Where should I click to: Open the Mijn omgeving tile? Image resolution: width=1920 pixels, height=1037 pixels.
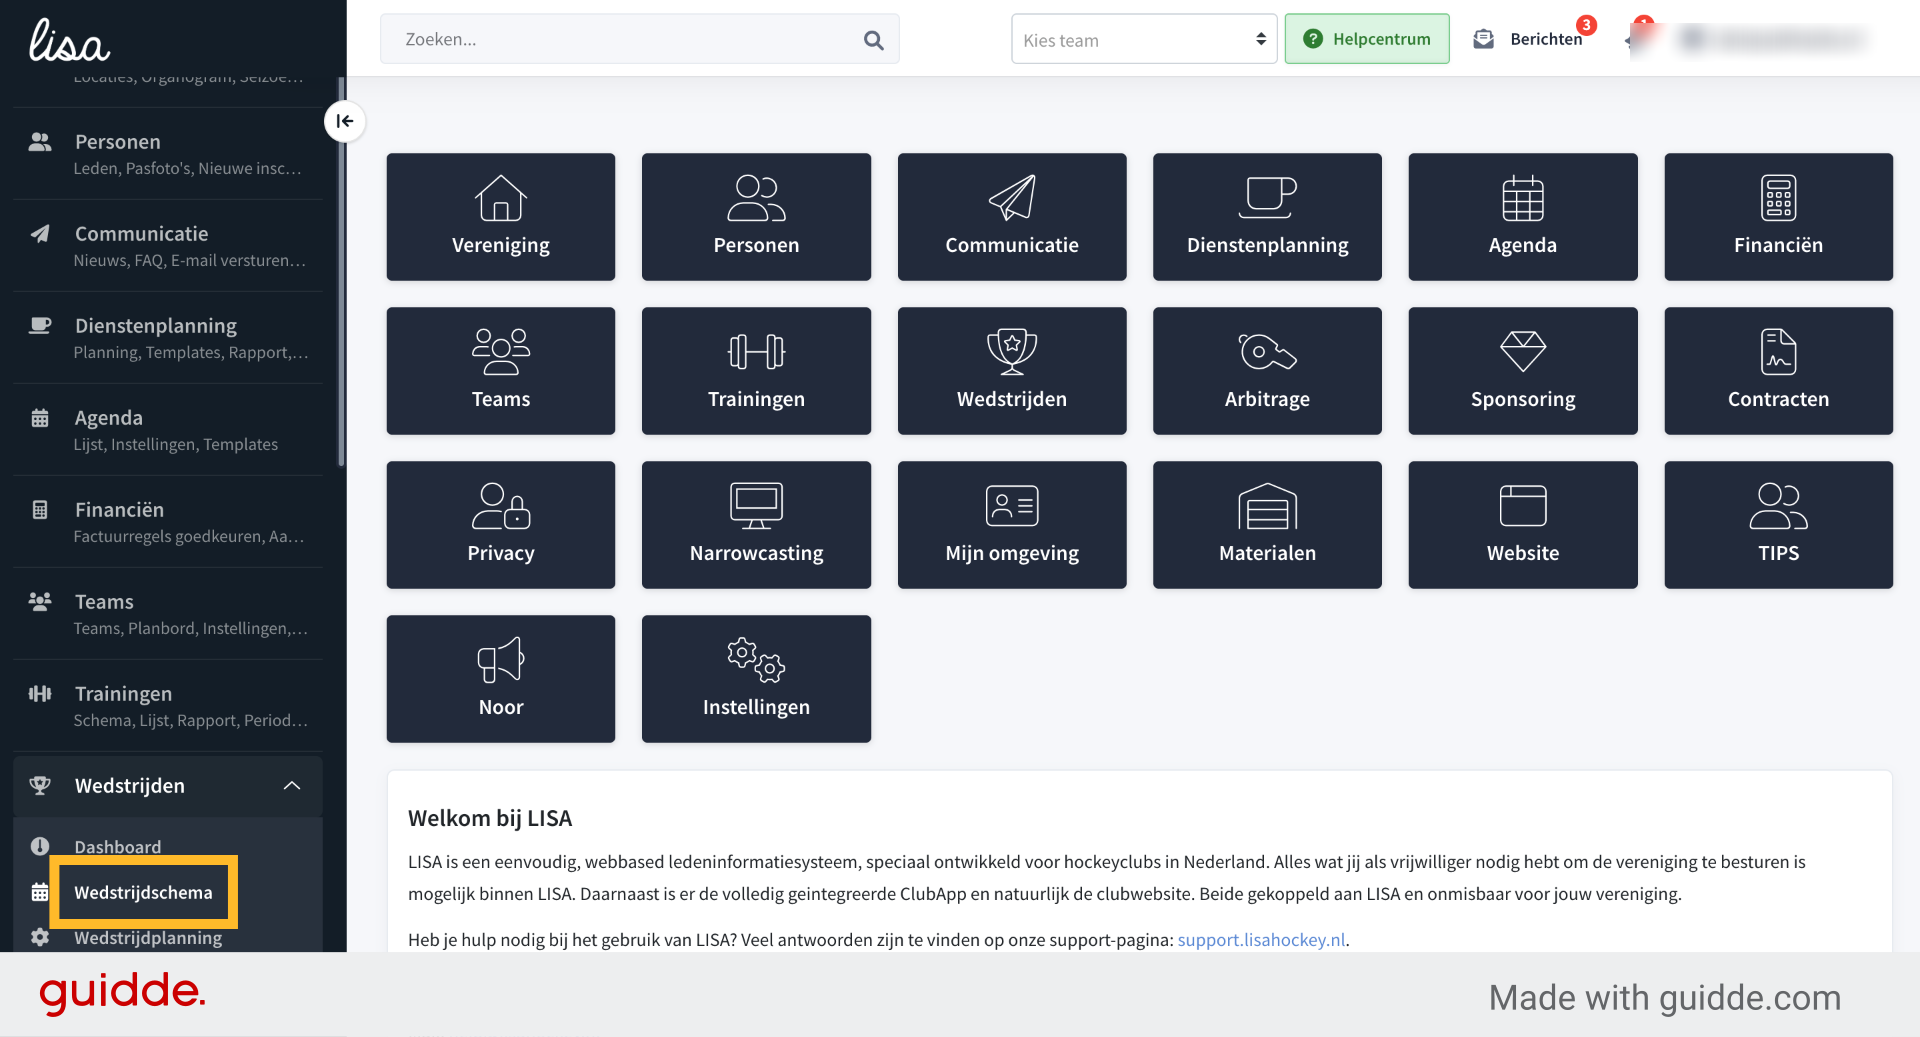tap(1012, 524)
